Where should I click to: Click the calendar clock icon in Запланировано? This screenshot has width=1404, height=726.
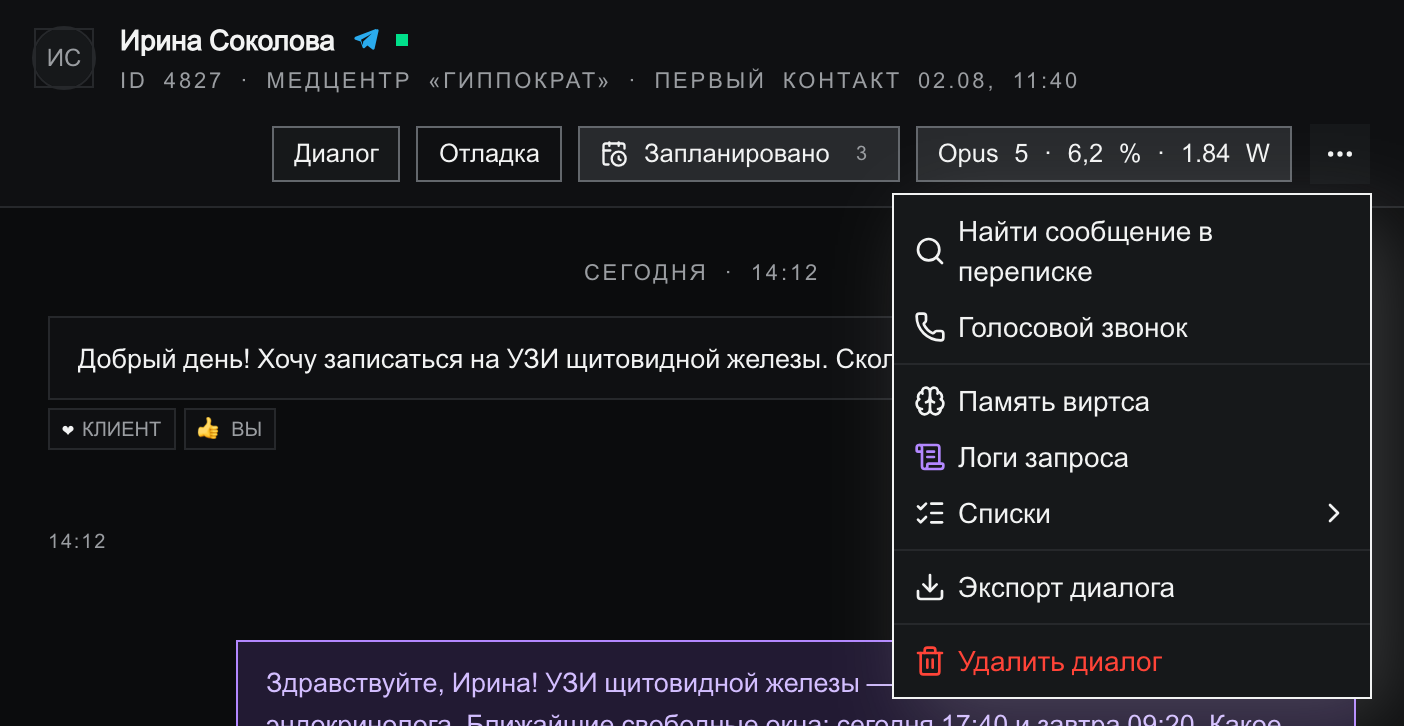[x=614, y=154]
